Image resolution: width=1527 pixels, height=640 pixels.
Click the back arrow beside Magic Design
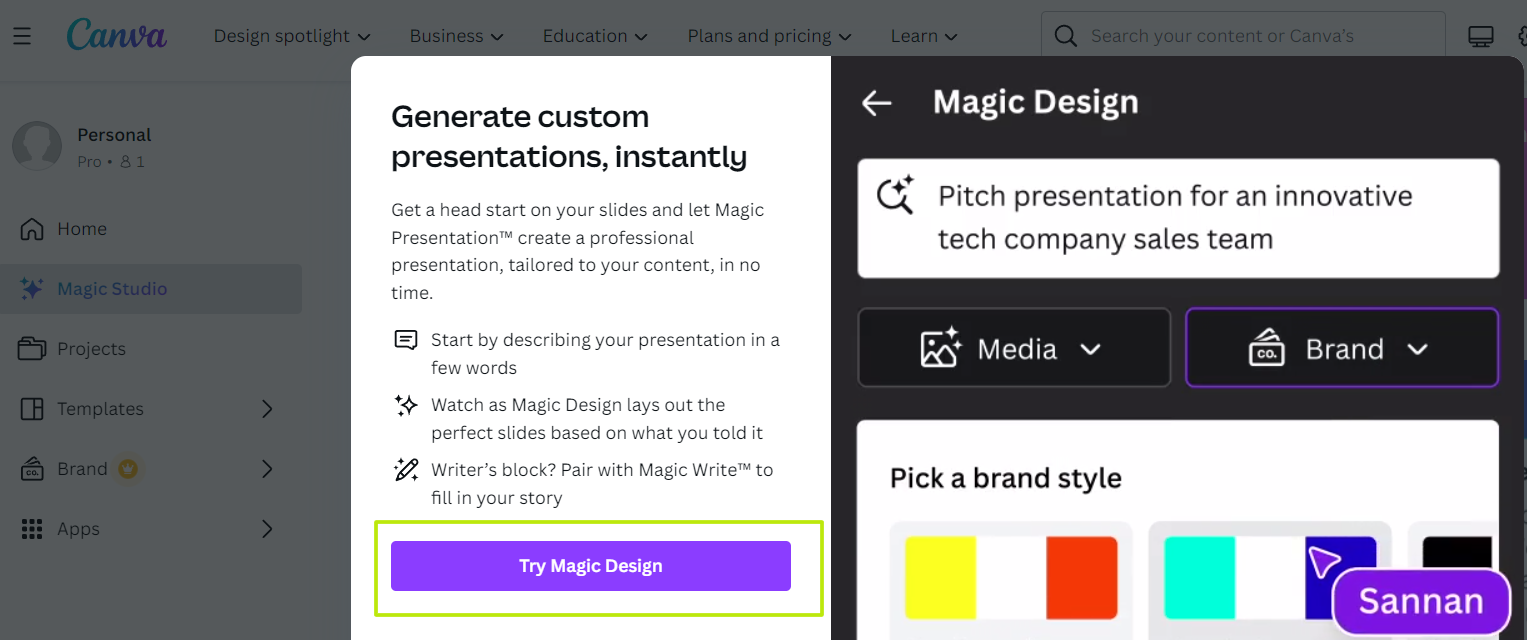click(877, 102)
